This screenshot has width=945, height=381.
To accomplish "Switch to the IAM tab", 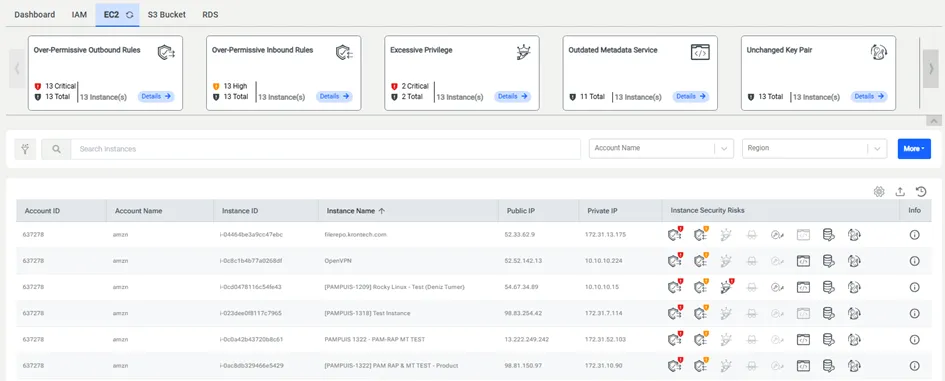I will tap(80, 14).
